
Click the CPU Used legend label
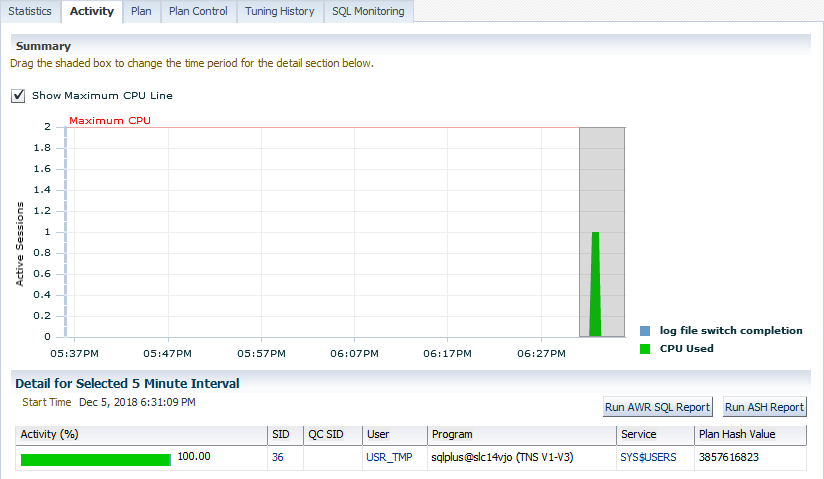(x=686, y=349)
